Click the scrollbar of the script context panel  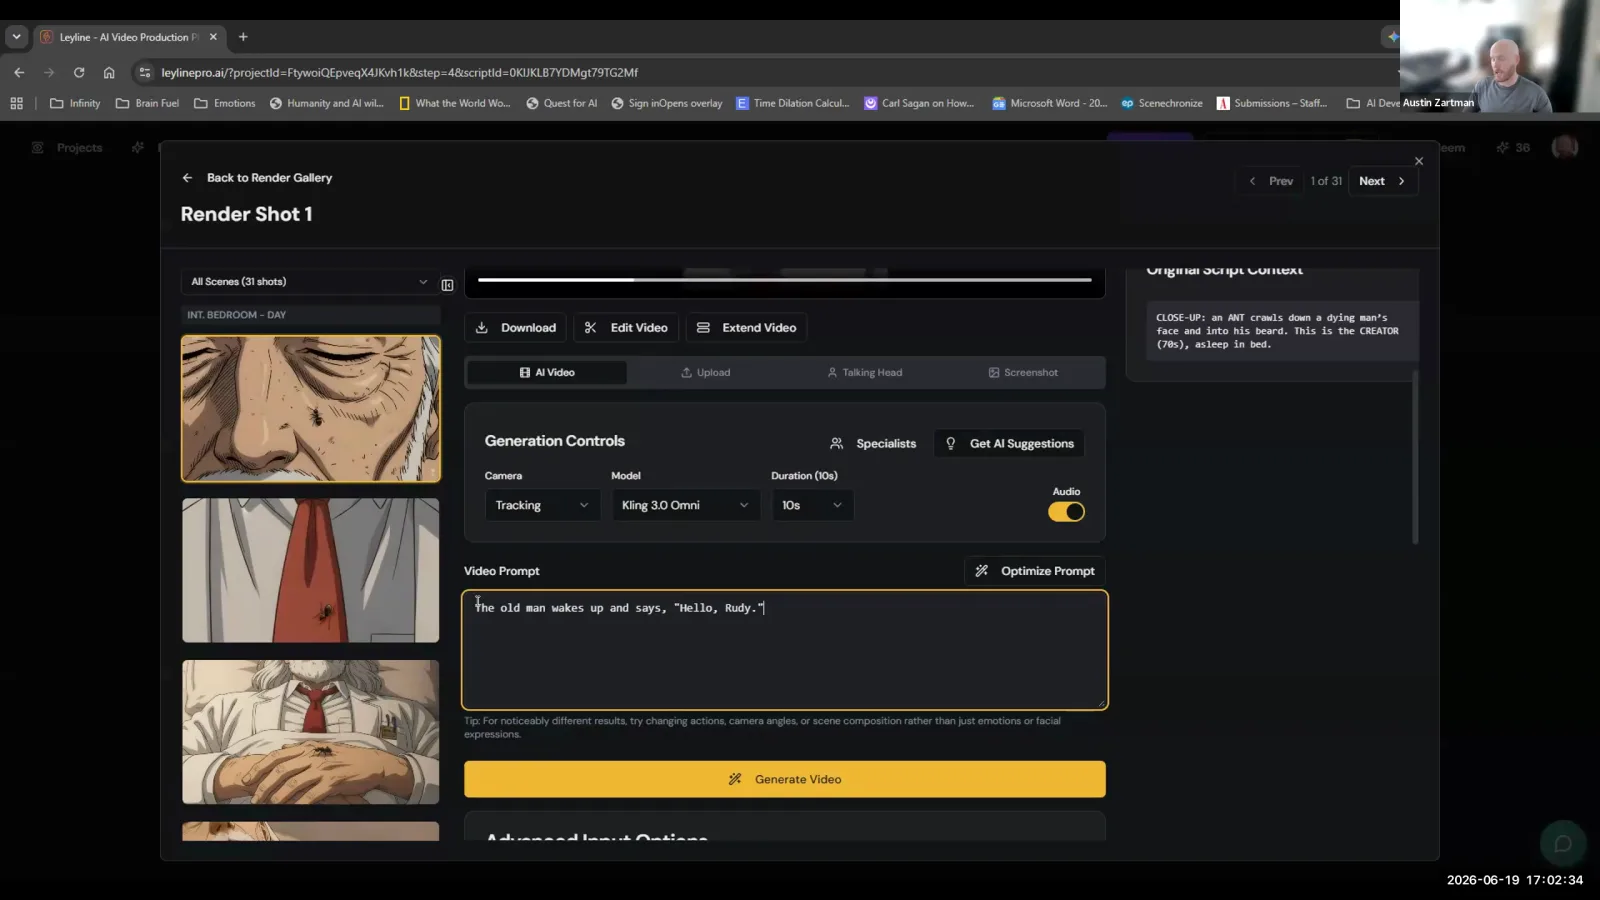(1415, 456)
